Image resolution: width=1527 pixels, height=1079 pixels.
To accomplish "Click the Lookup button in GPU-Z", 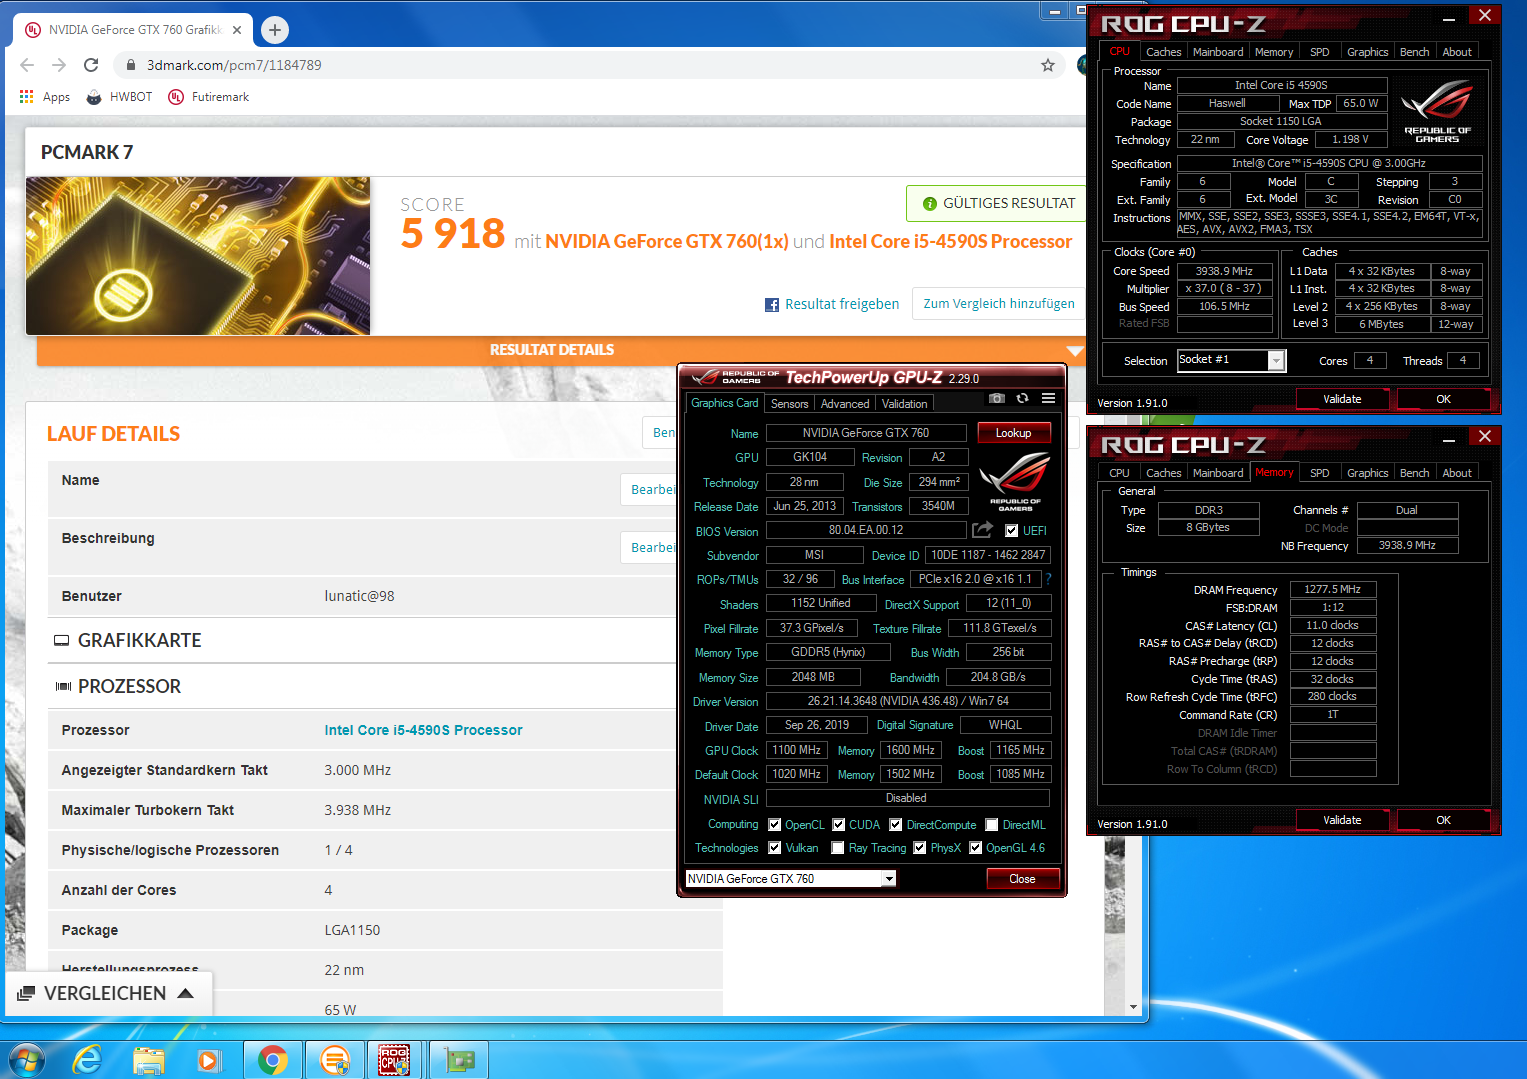I will pos(1013,433).
